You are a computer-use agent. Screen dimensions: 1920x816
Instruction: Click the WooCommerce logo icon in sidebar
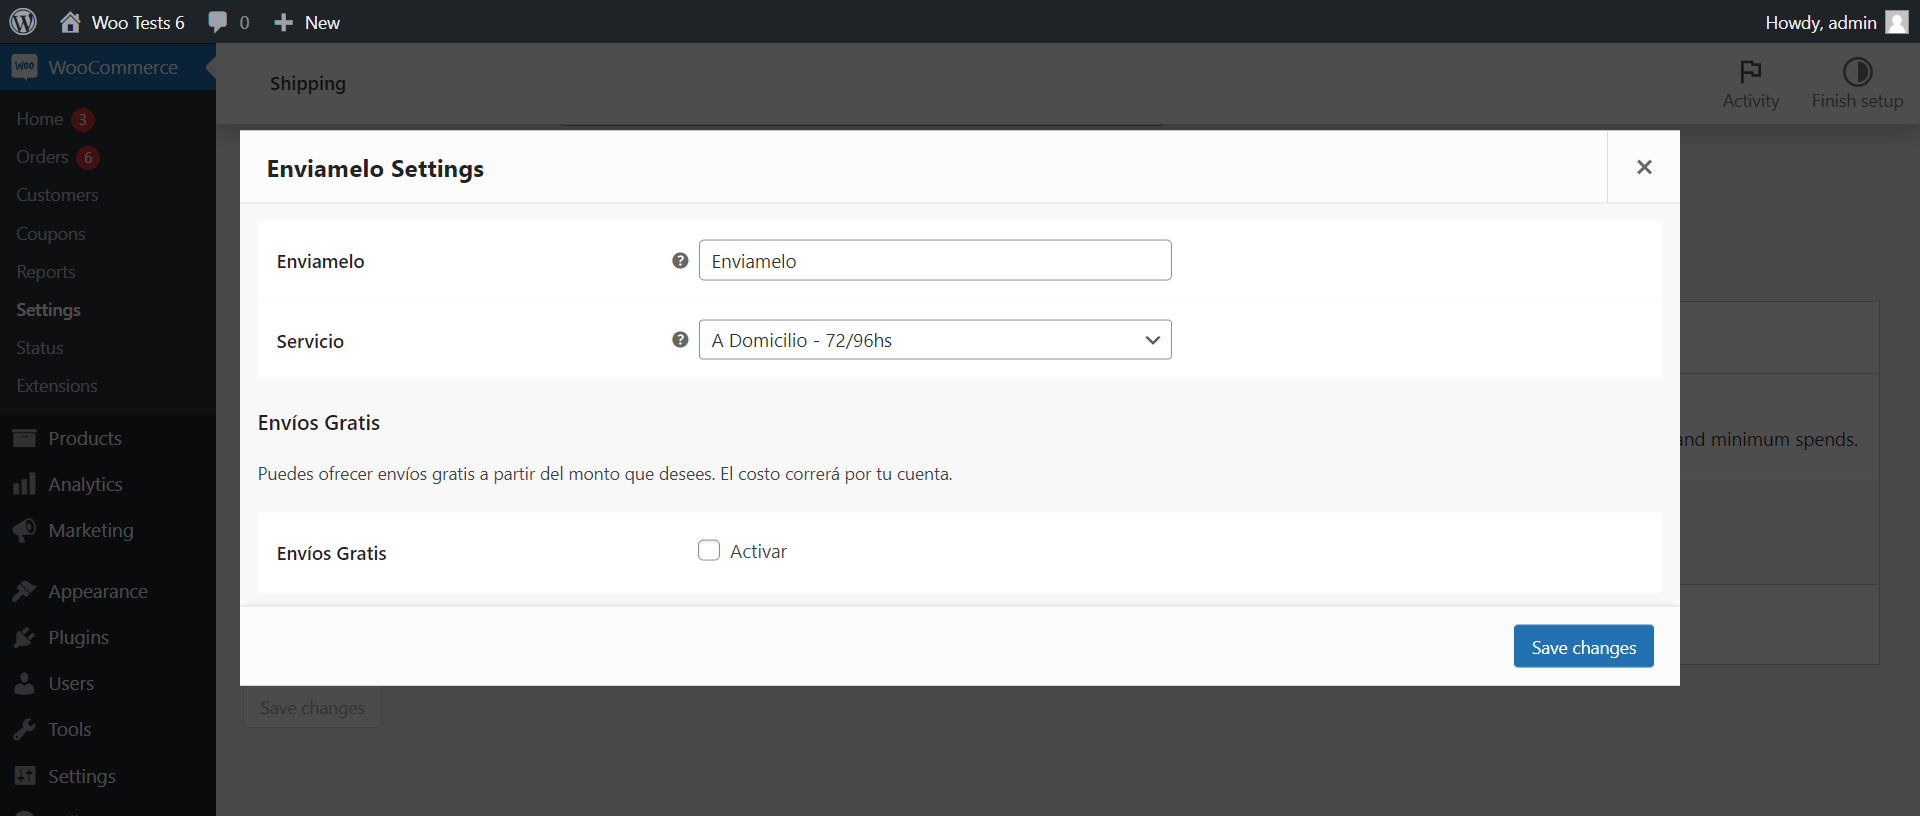point(25,67)
